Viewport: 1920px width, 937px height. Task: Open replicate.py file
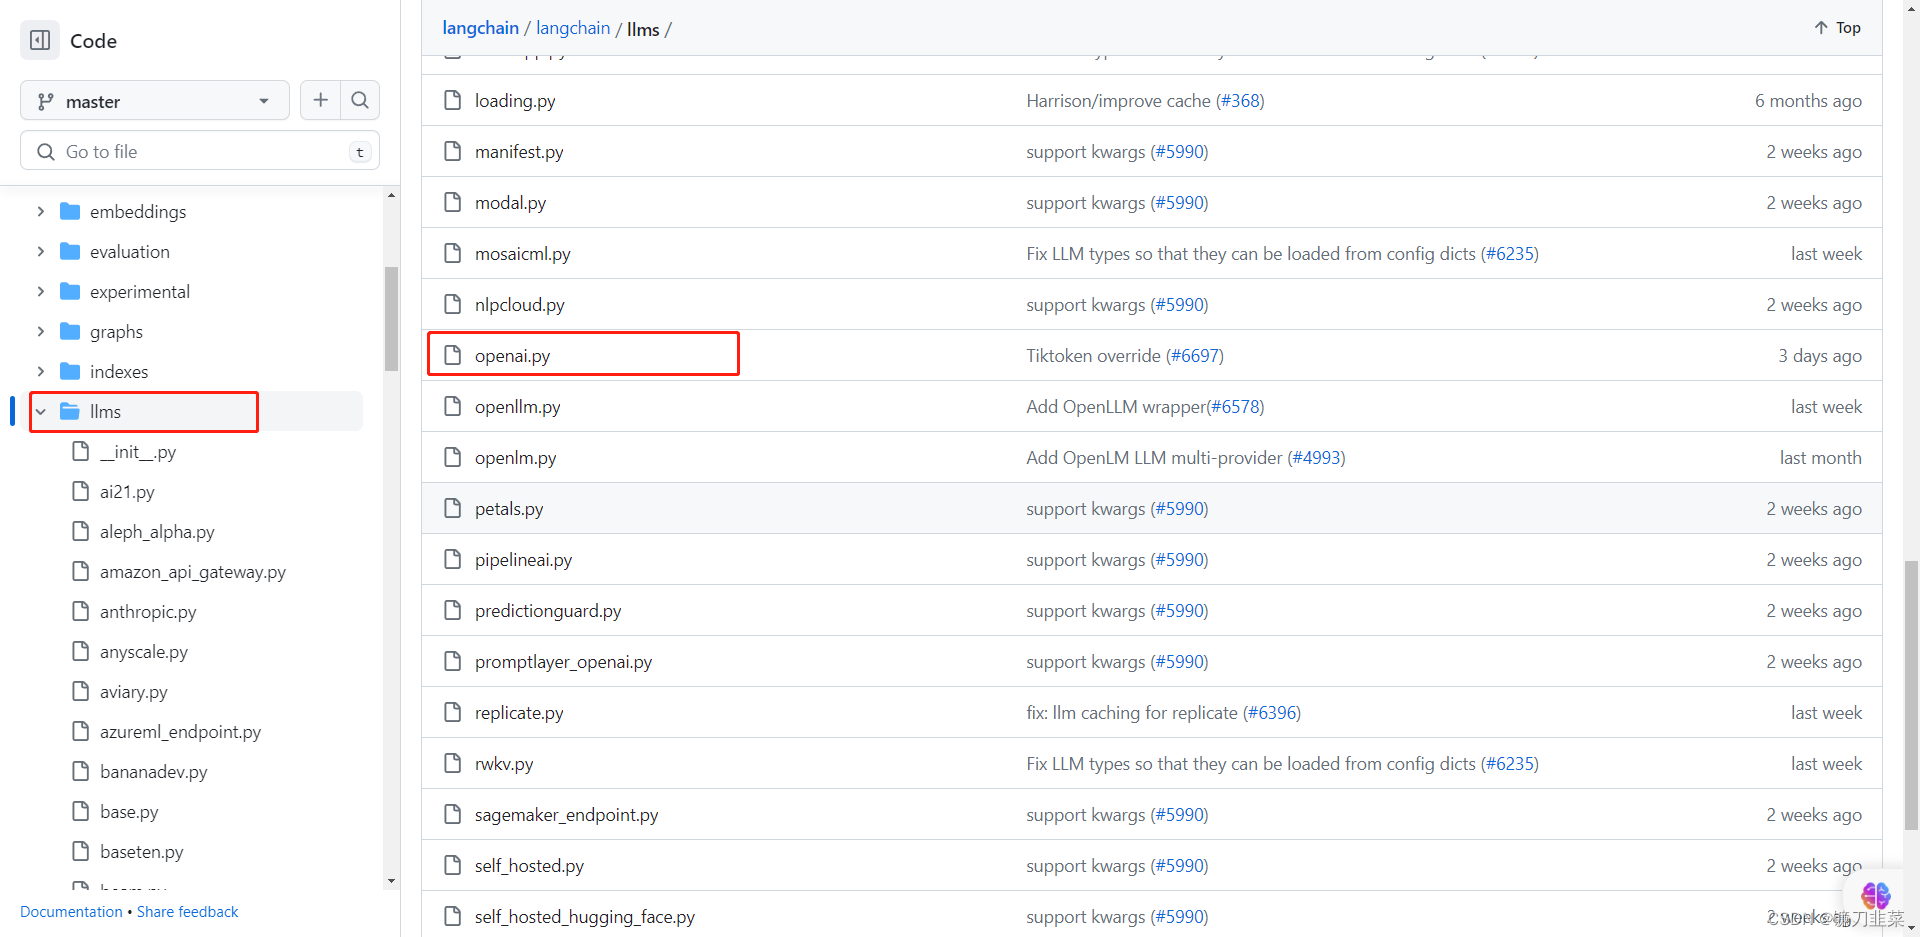point(519,712)
